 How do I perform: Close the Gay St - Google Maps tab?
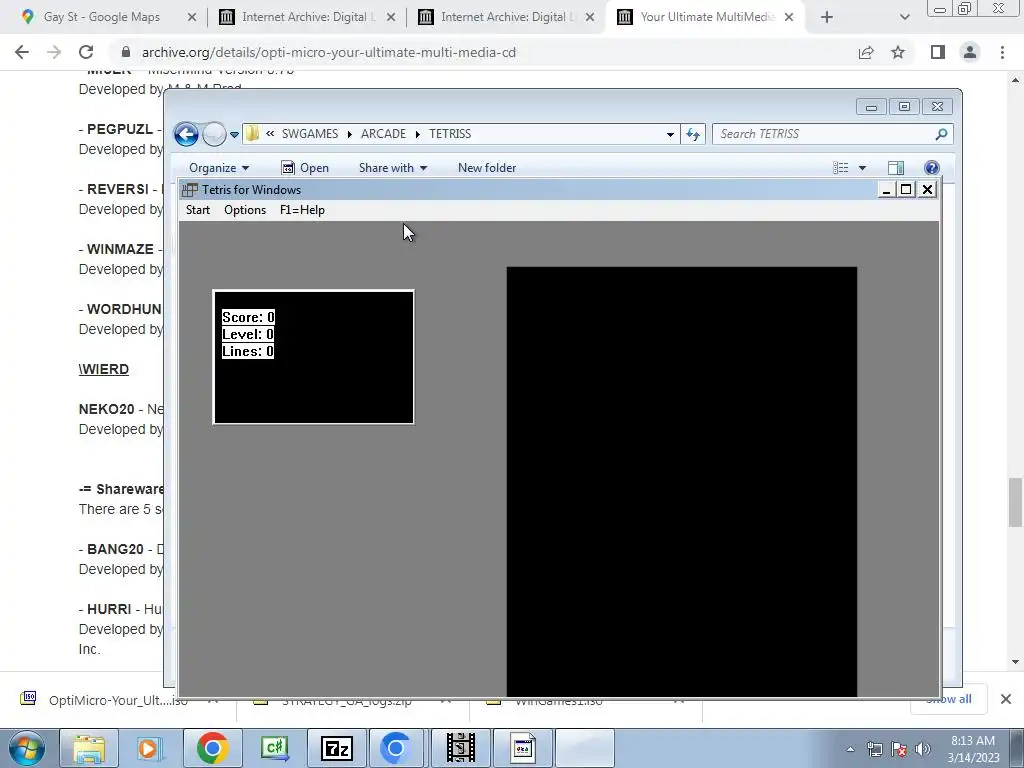(x=192, y=17)
